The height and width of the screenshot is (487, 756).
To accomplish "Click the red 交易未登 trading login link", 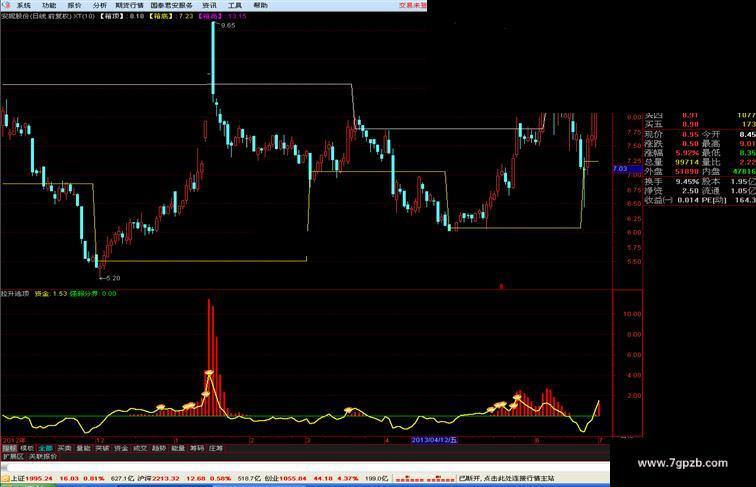I will pos(413,5).
